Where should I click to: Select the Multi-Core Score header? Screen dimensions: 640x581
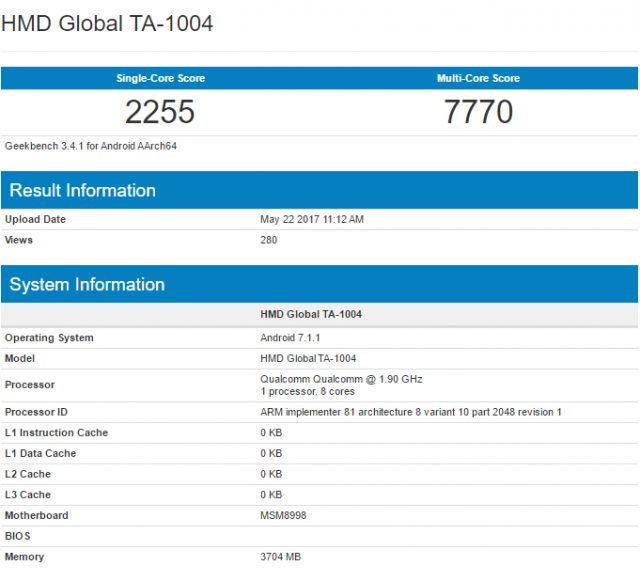tap(478, 78)
